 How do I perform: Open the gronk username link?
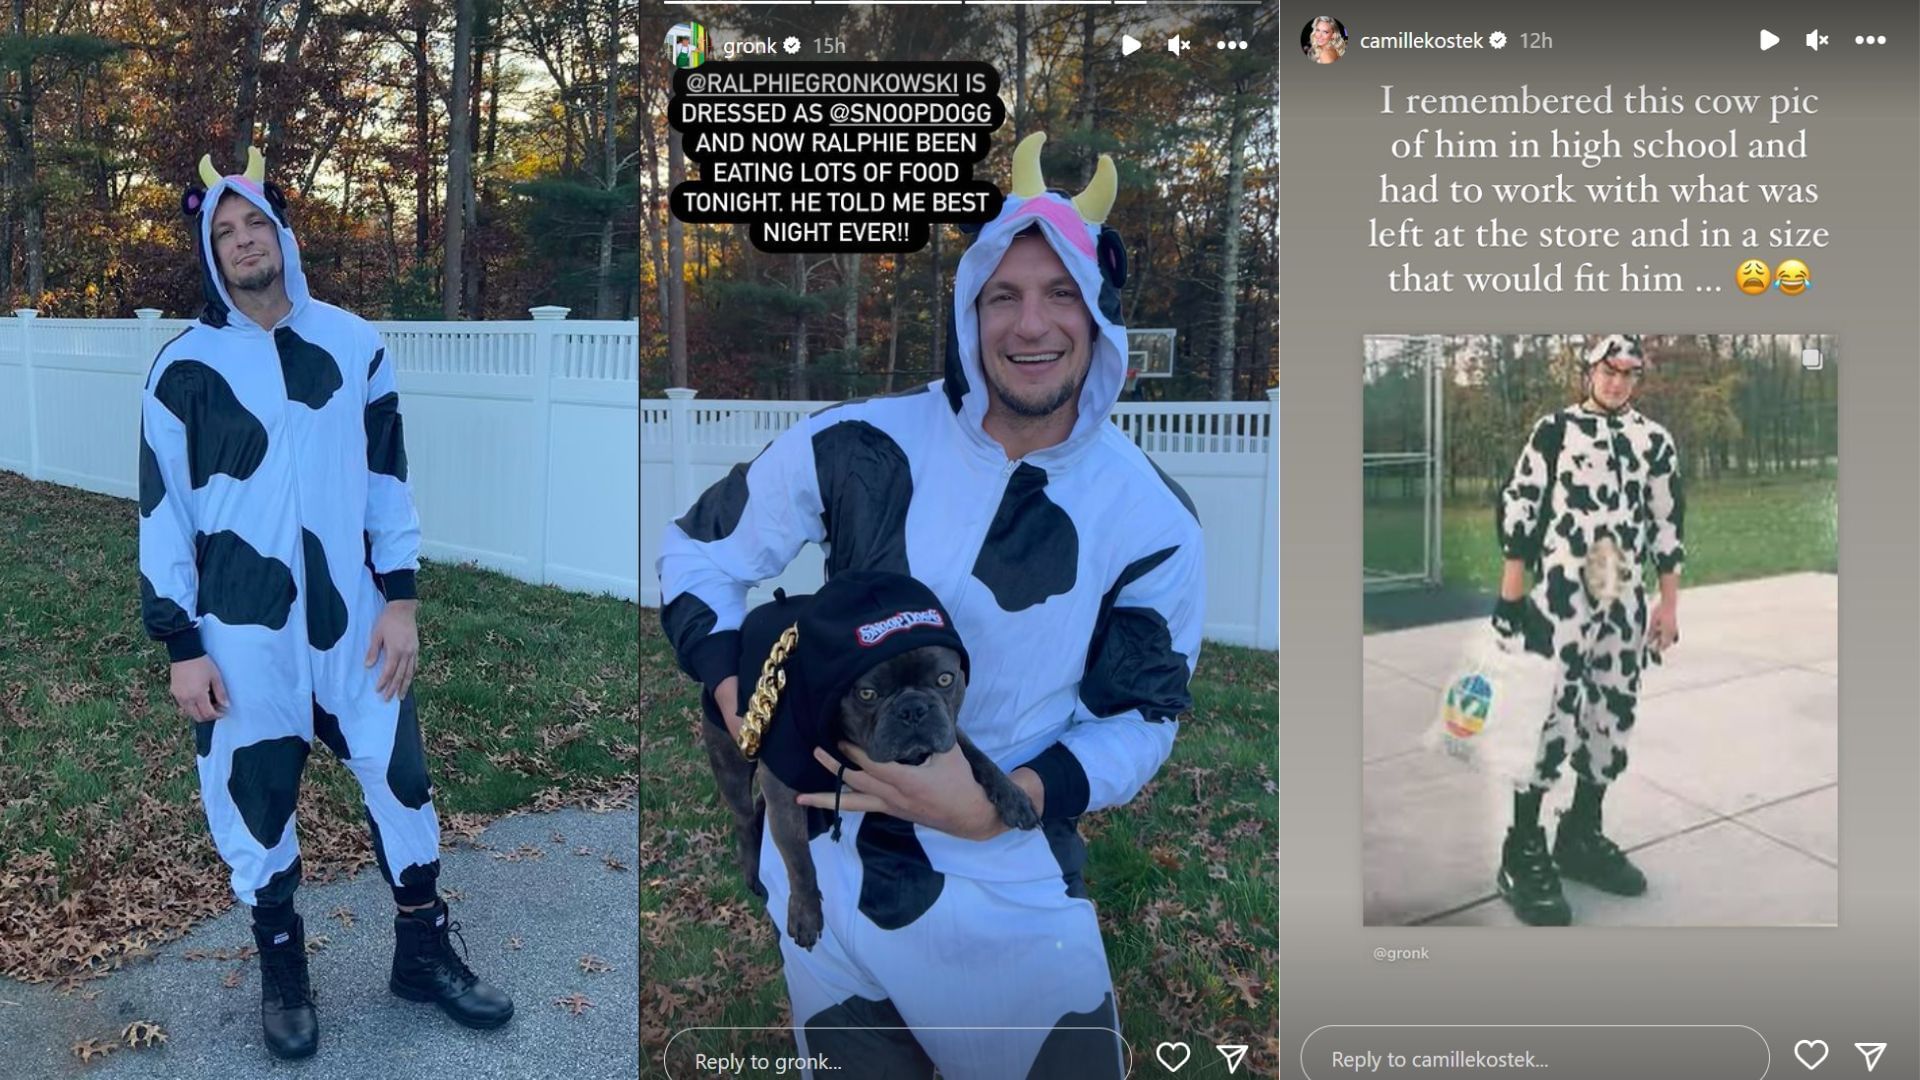(749, 46)
